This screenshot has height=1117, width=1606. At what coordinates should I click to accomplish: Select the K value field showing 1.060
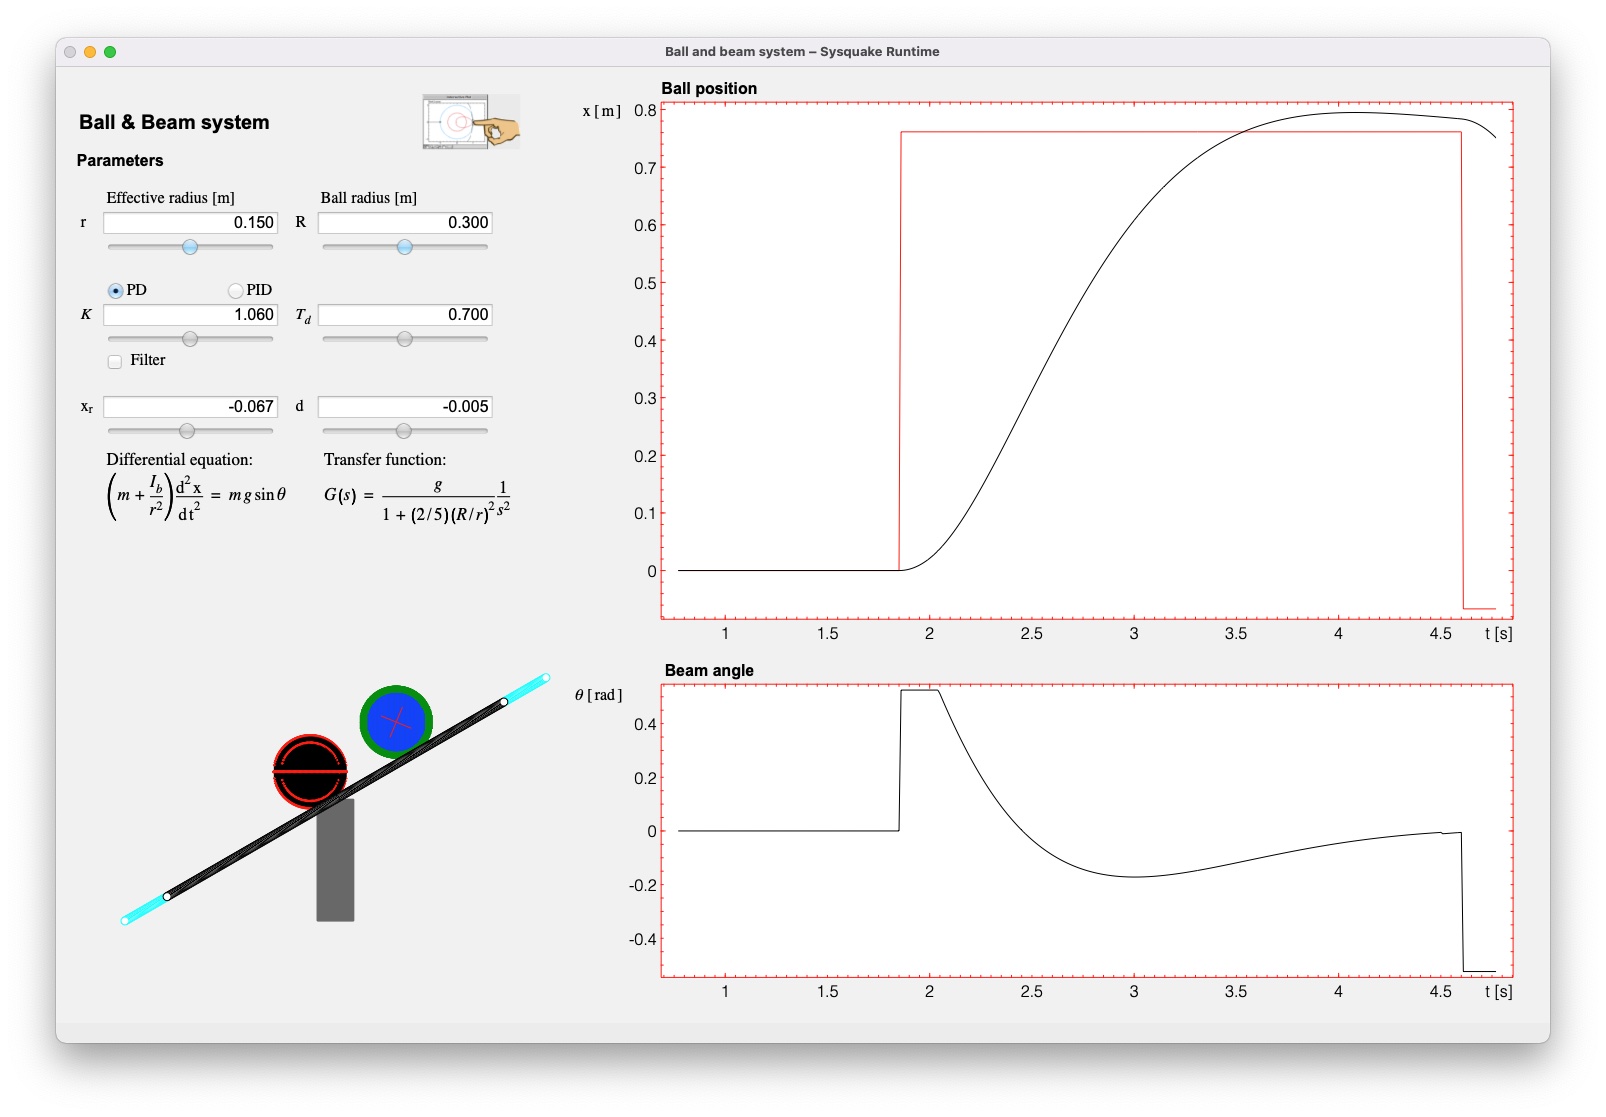pyautogui.click(x=190, y=314)
